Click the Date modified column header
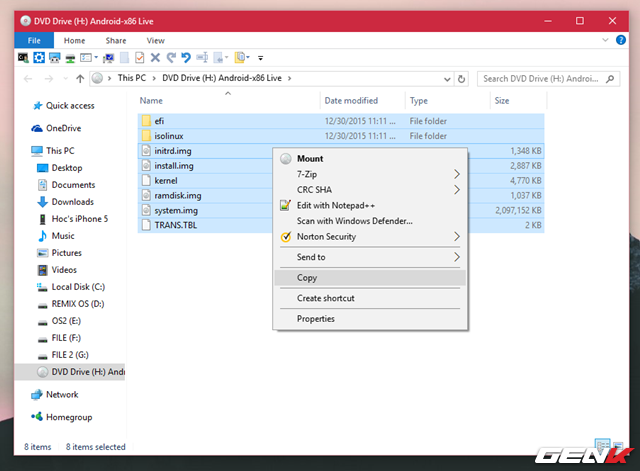The width and height of the screenshot is (640, 471). (x=351, y=101)
